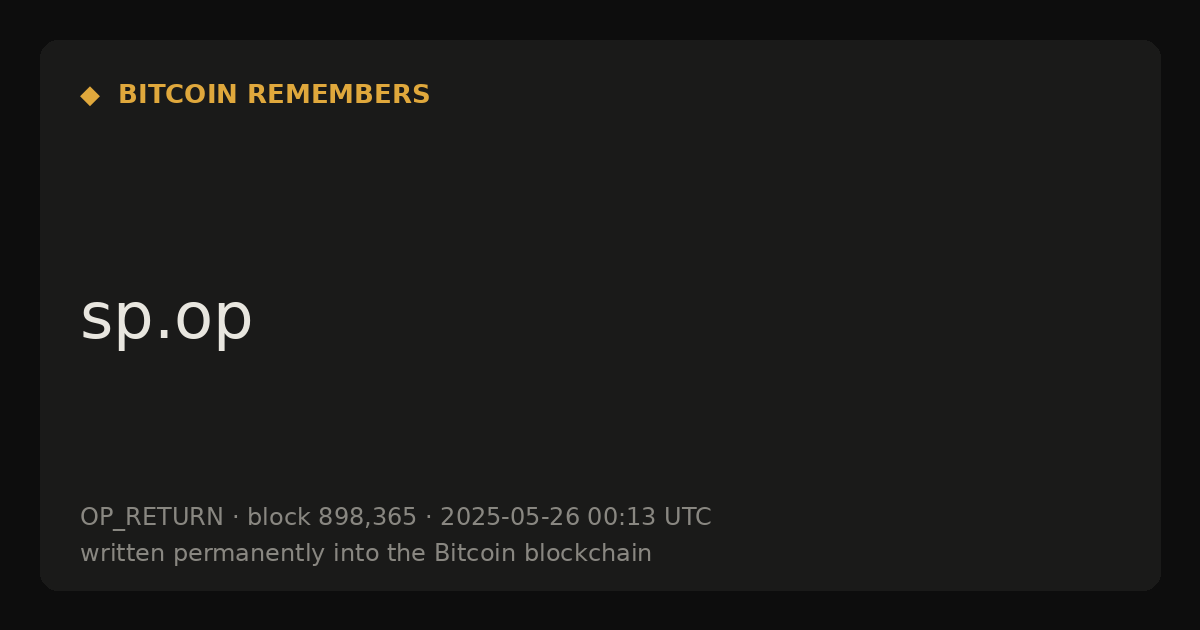Click the orange diamond icon

coord(90,96)
